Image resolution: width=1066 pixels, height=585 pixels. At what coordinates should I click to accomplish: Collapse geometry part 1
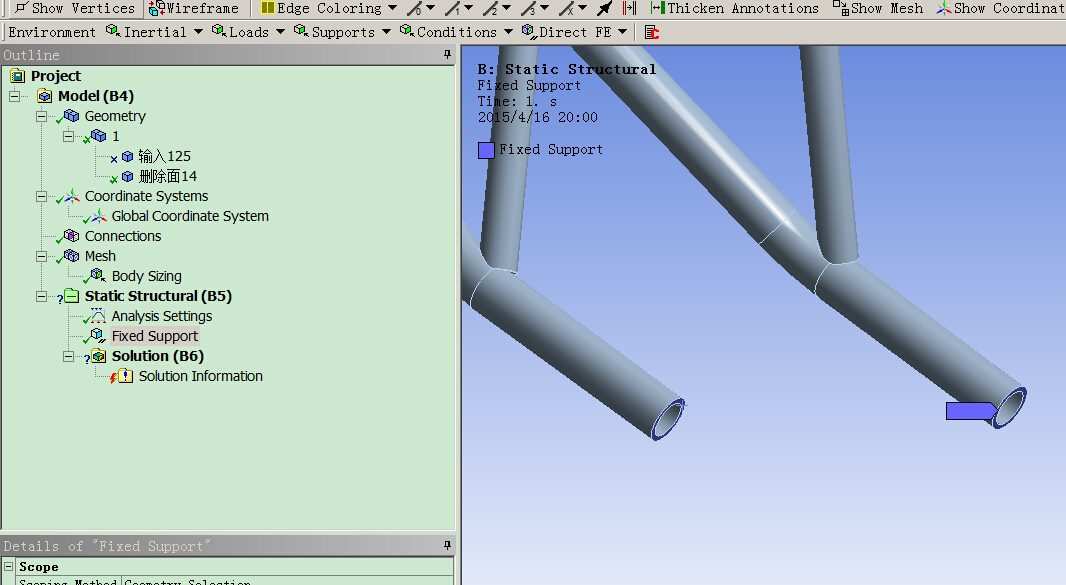tap(69, 136)
